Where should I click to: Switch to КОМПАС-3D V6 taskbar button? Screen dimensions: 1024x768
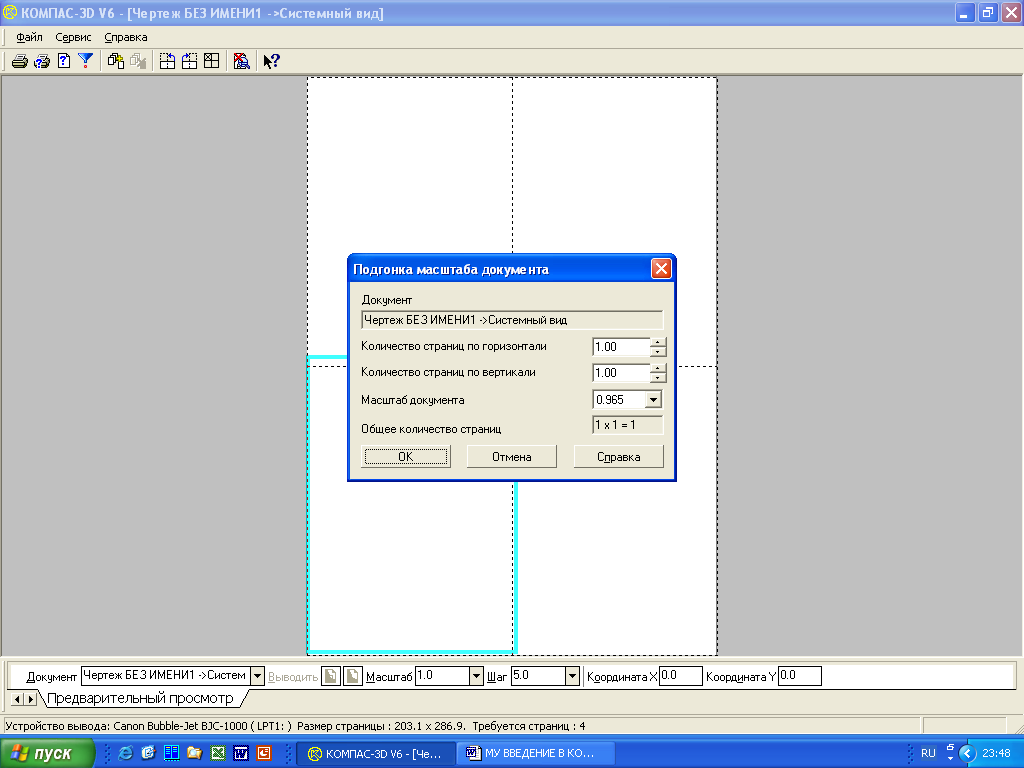[x=376, y=753]
